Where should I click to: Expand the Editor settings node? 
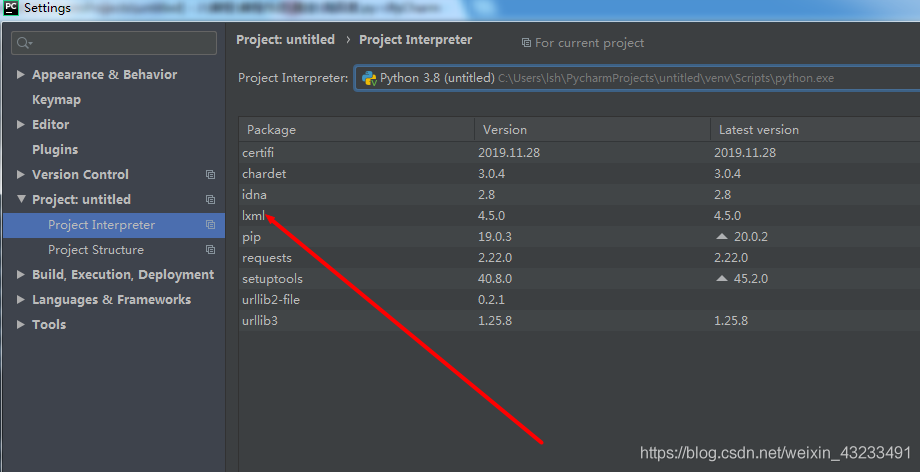tap(21, 125)
